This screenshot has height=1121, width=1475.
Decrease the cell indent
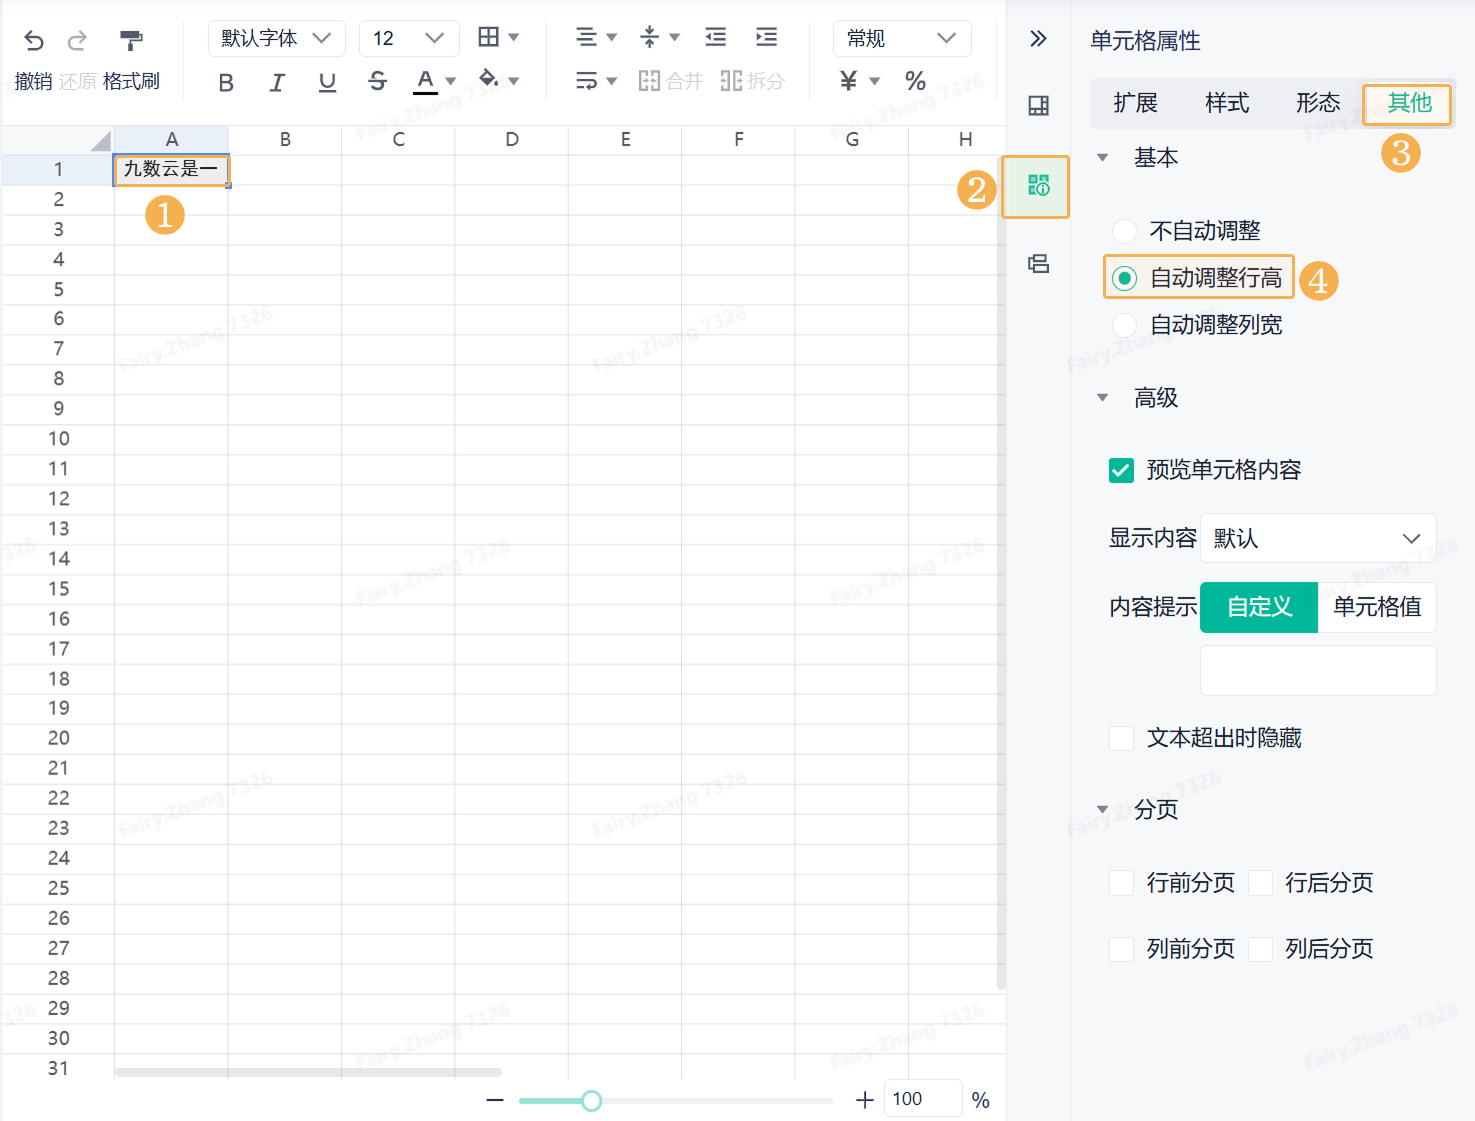pos(716,37)
